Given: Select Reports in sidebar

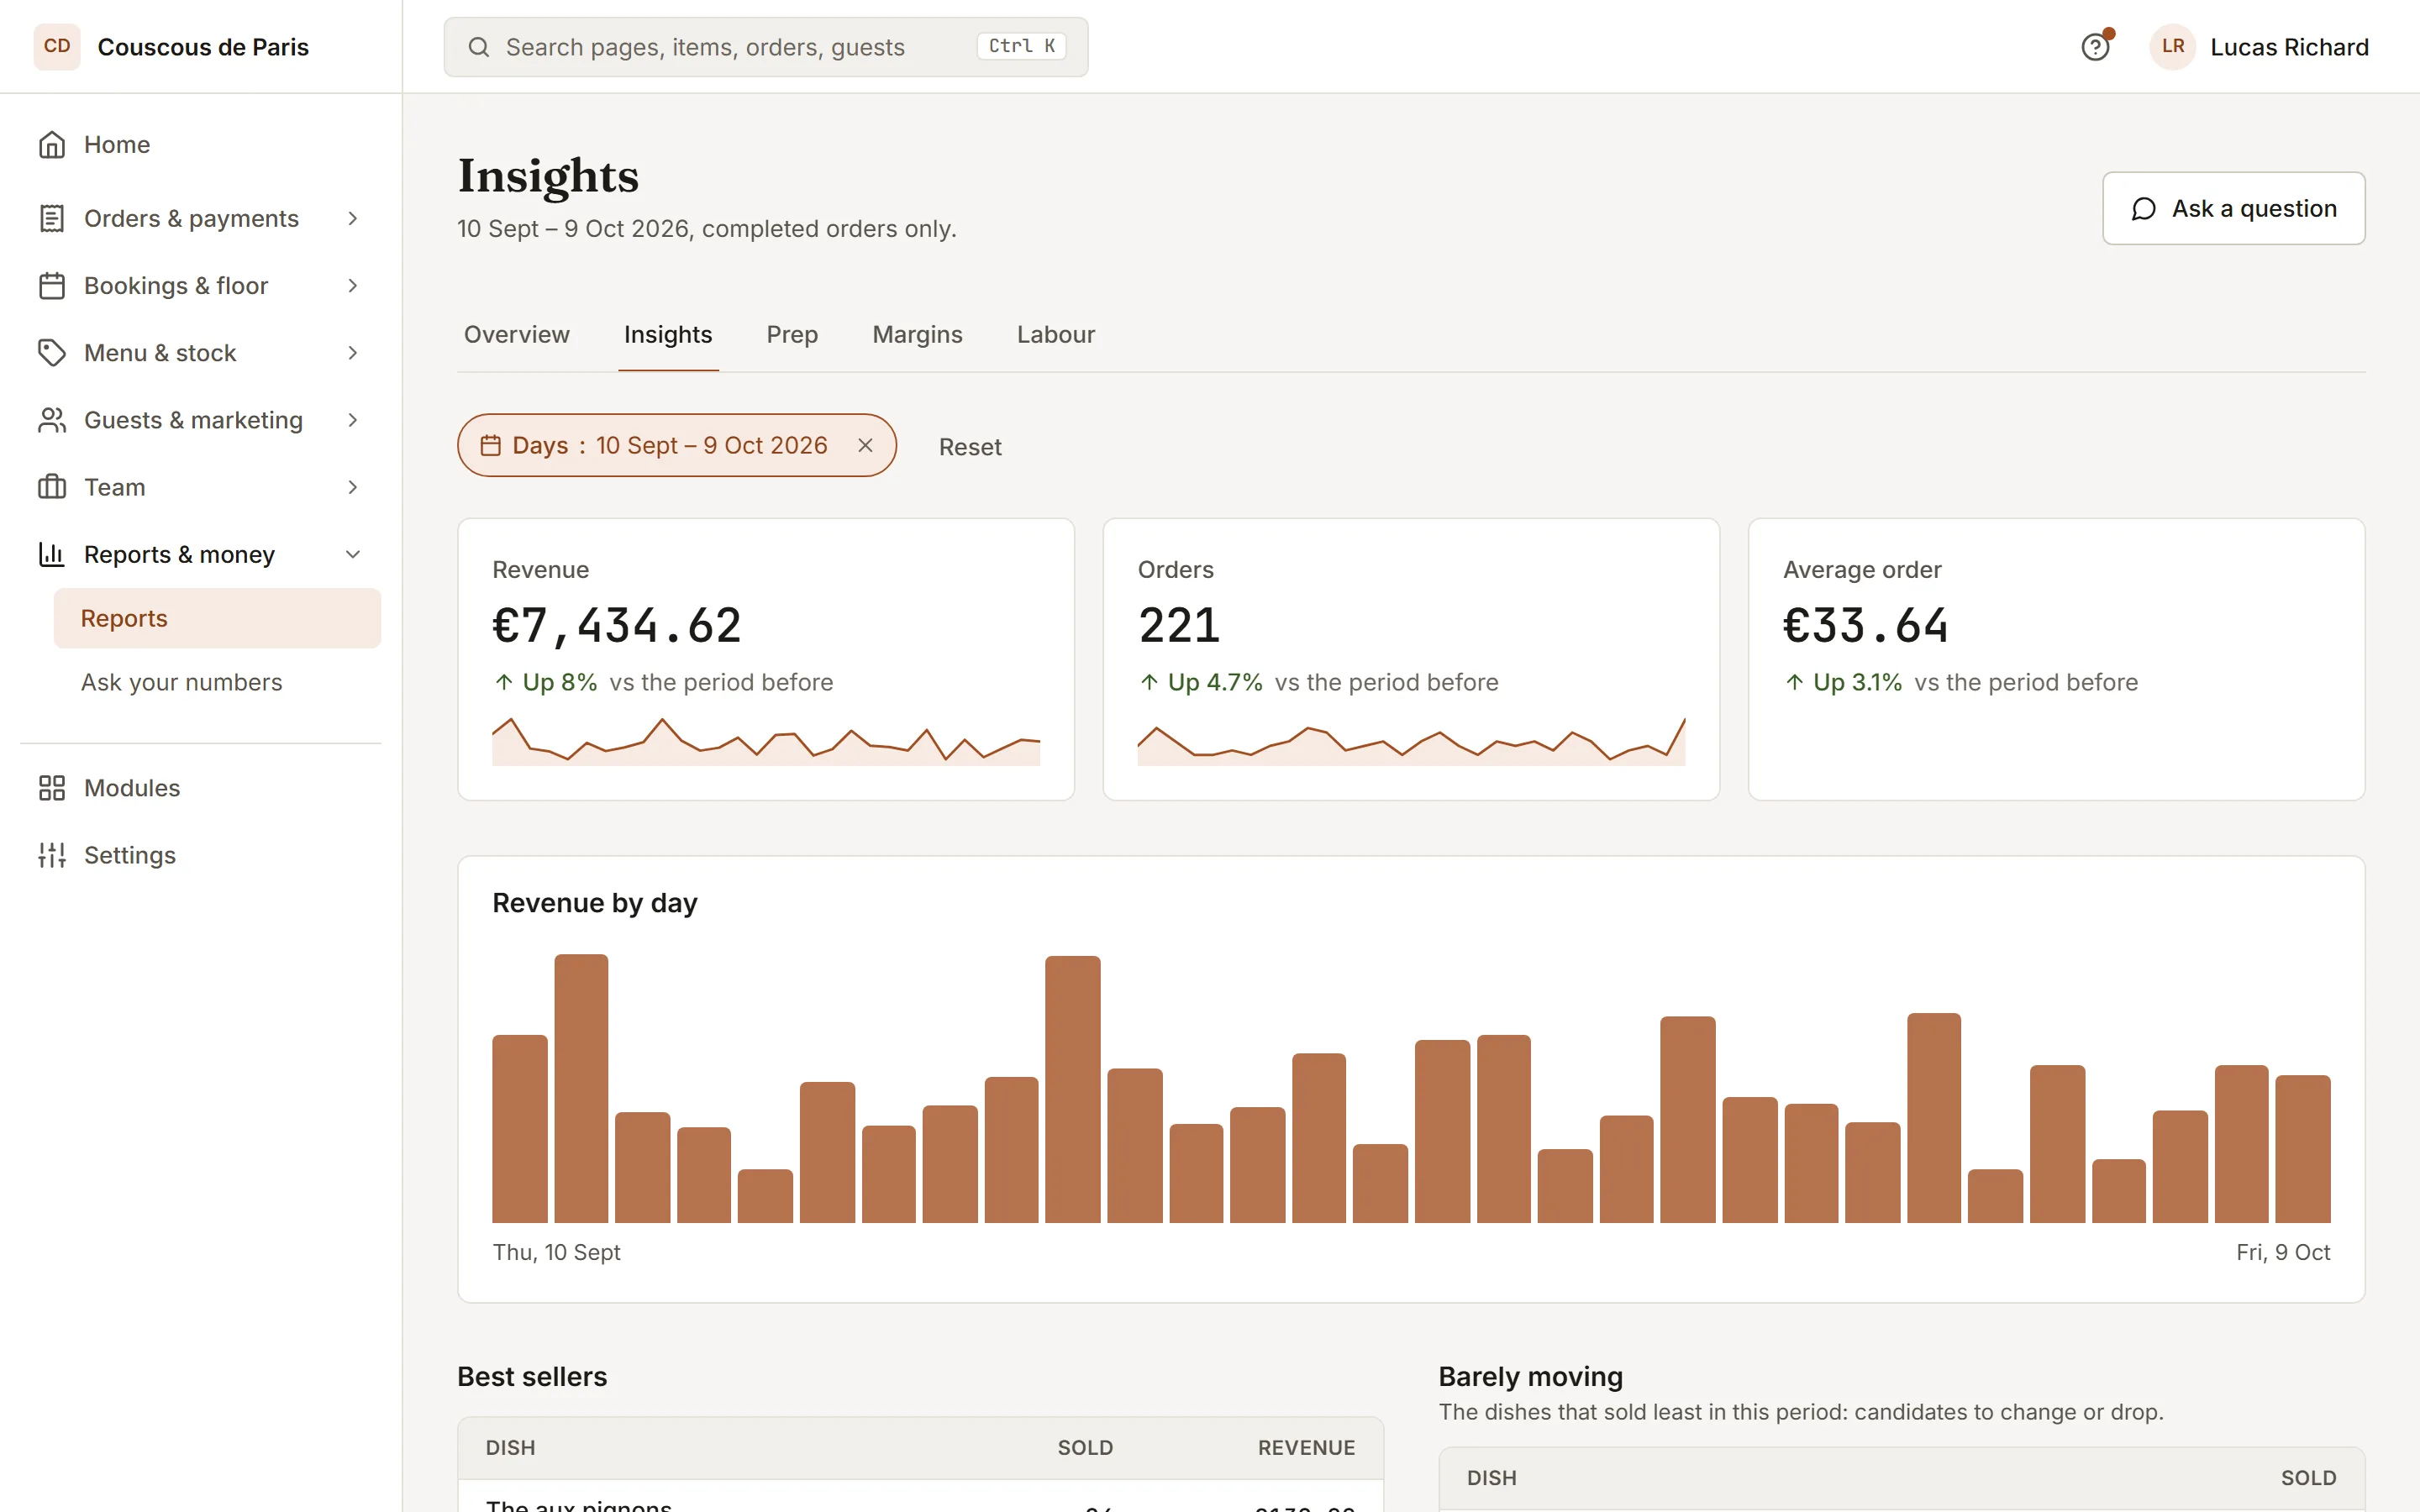Looking at the screenshot, I should click(217, 618).
